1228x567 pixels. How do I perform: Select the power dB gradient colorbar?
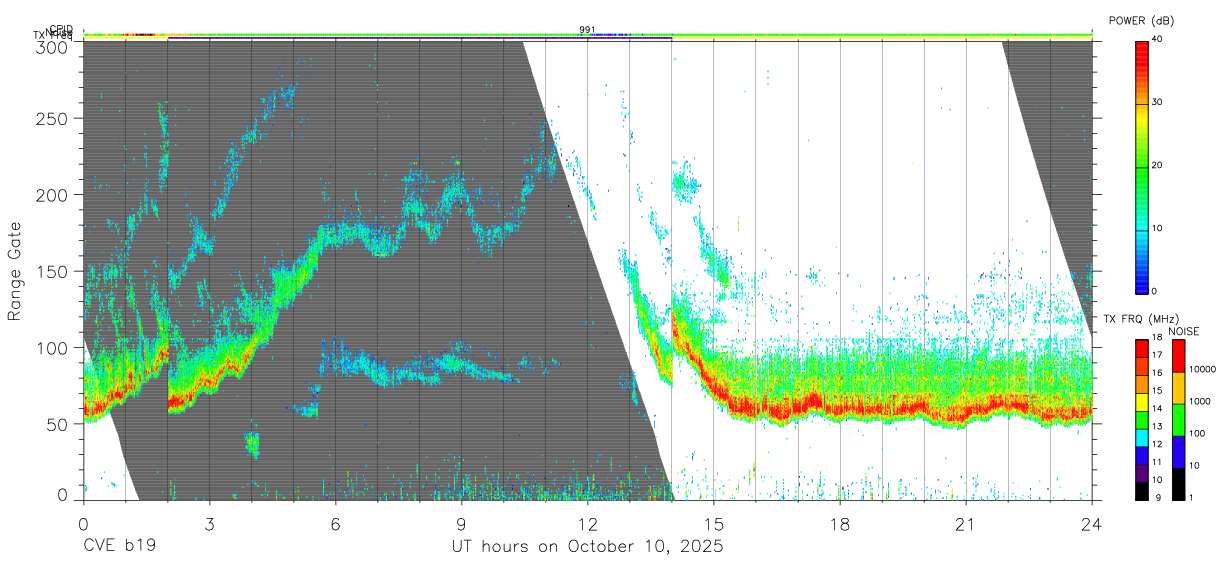(x=1142, y=166)
